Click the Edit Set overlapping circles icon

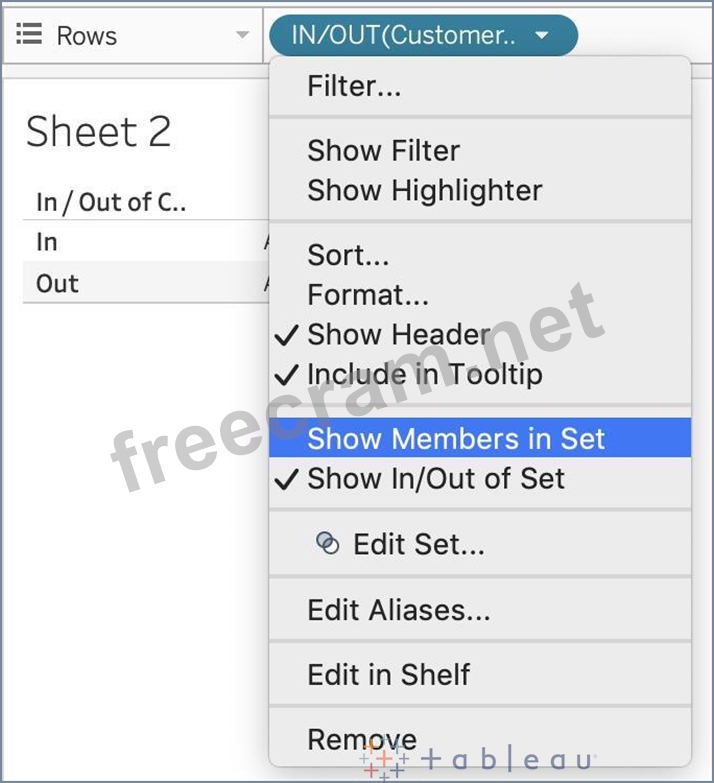tap(327, 543)
